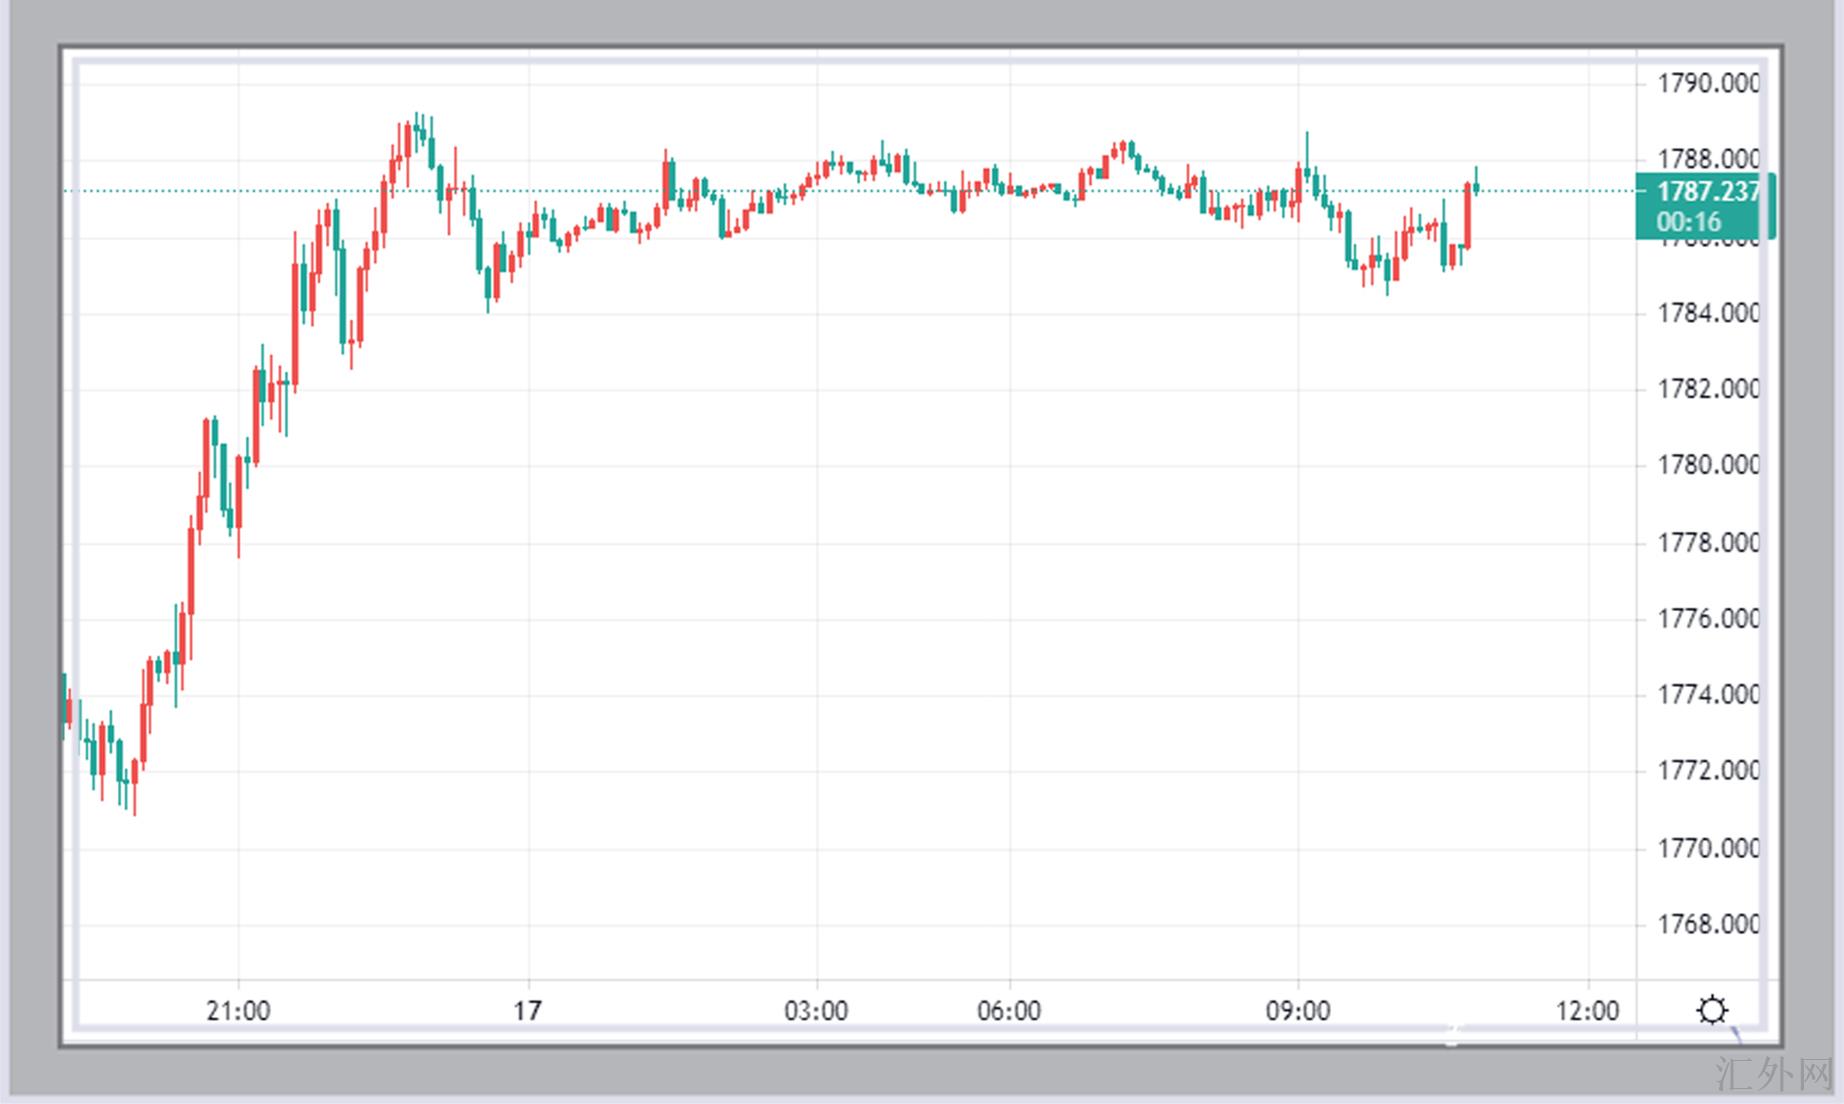1844x1104 pixels.
Task: Click the 06:00 time axis label
Action: click(1008, 1011)
